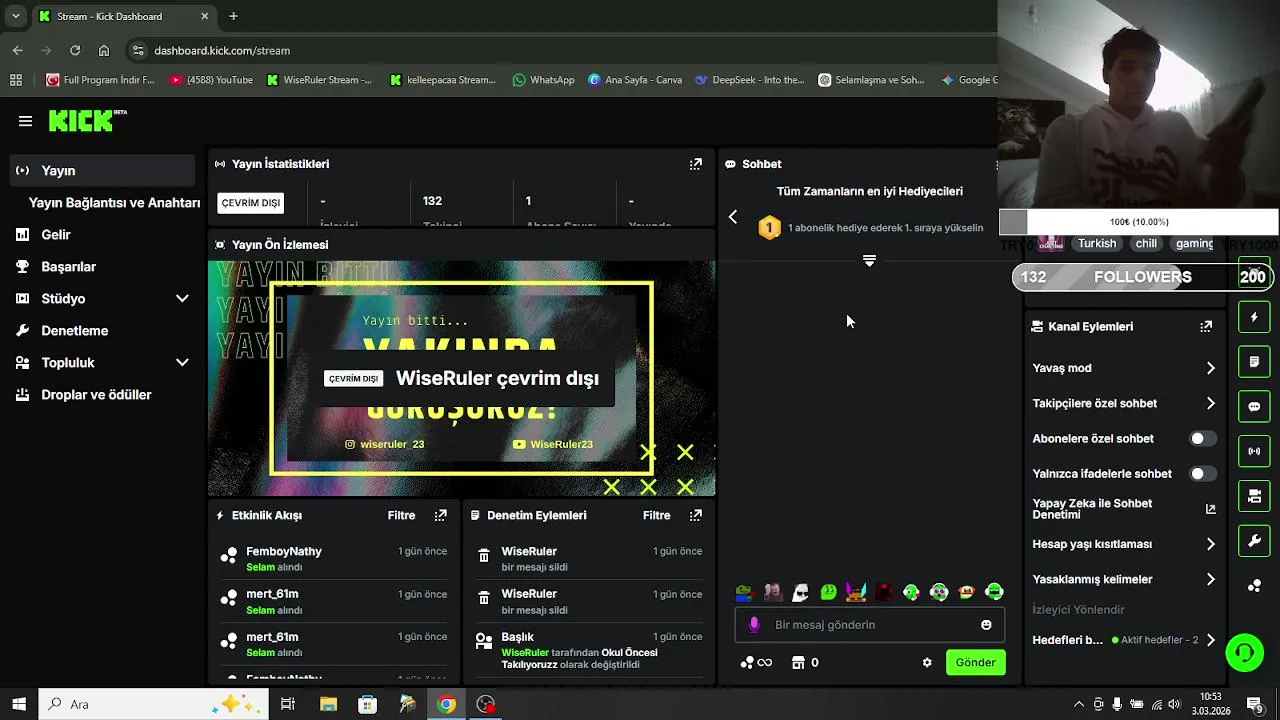Select Yayın in the sidebar
Image resolution: width=1280 pixels, height=720 pixels.
(x=102, y=170)
